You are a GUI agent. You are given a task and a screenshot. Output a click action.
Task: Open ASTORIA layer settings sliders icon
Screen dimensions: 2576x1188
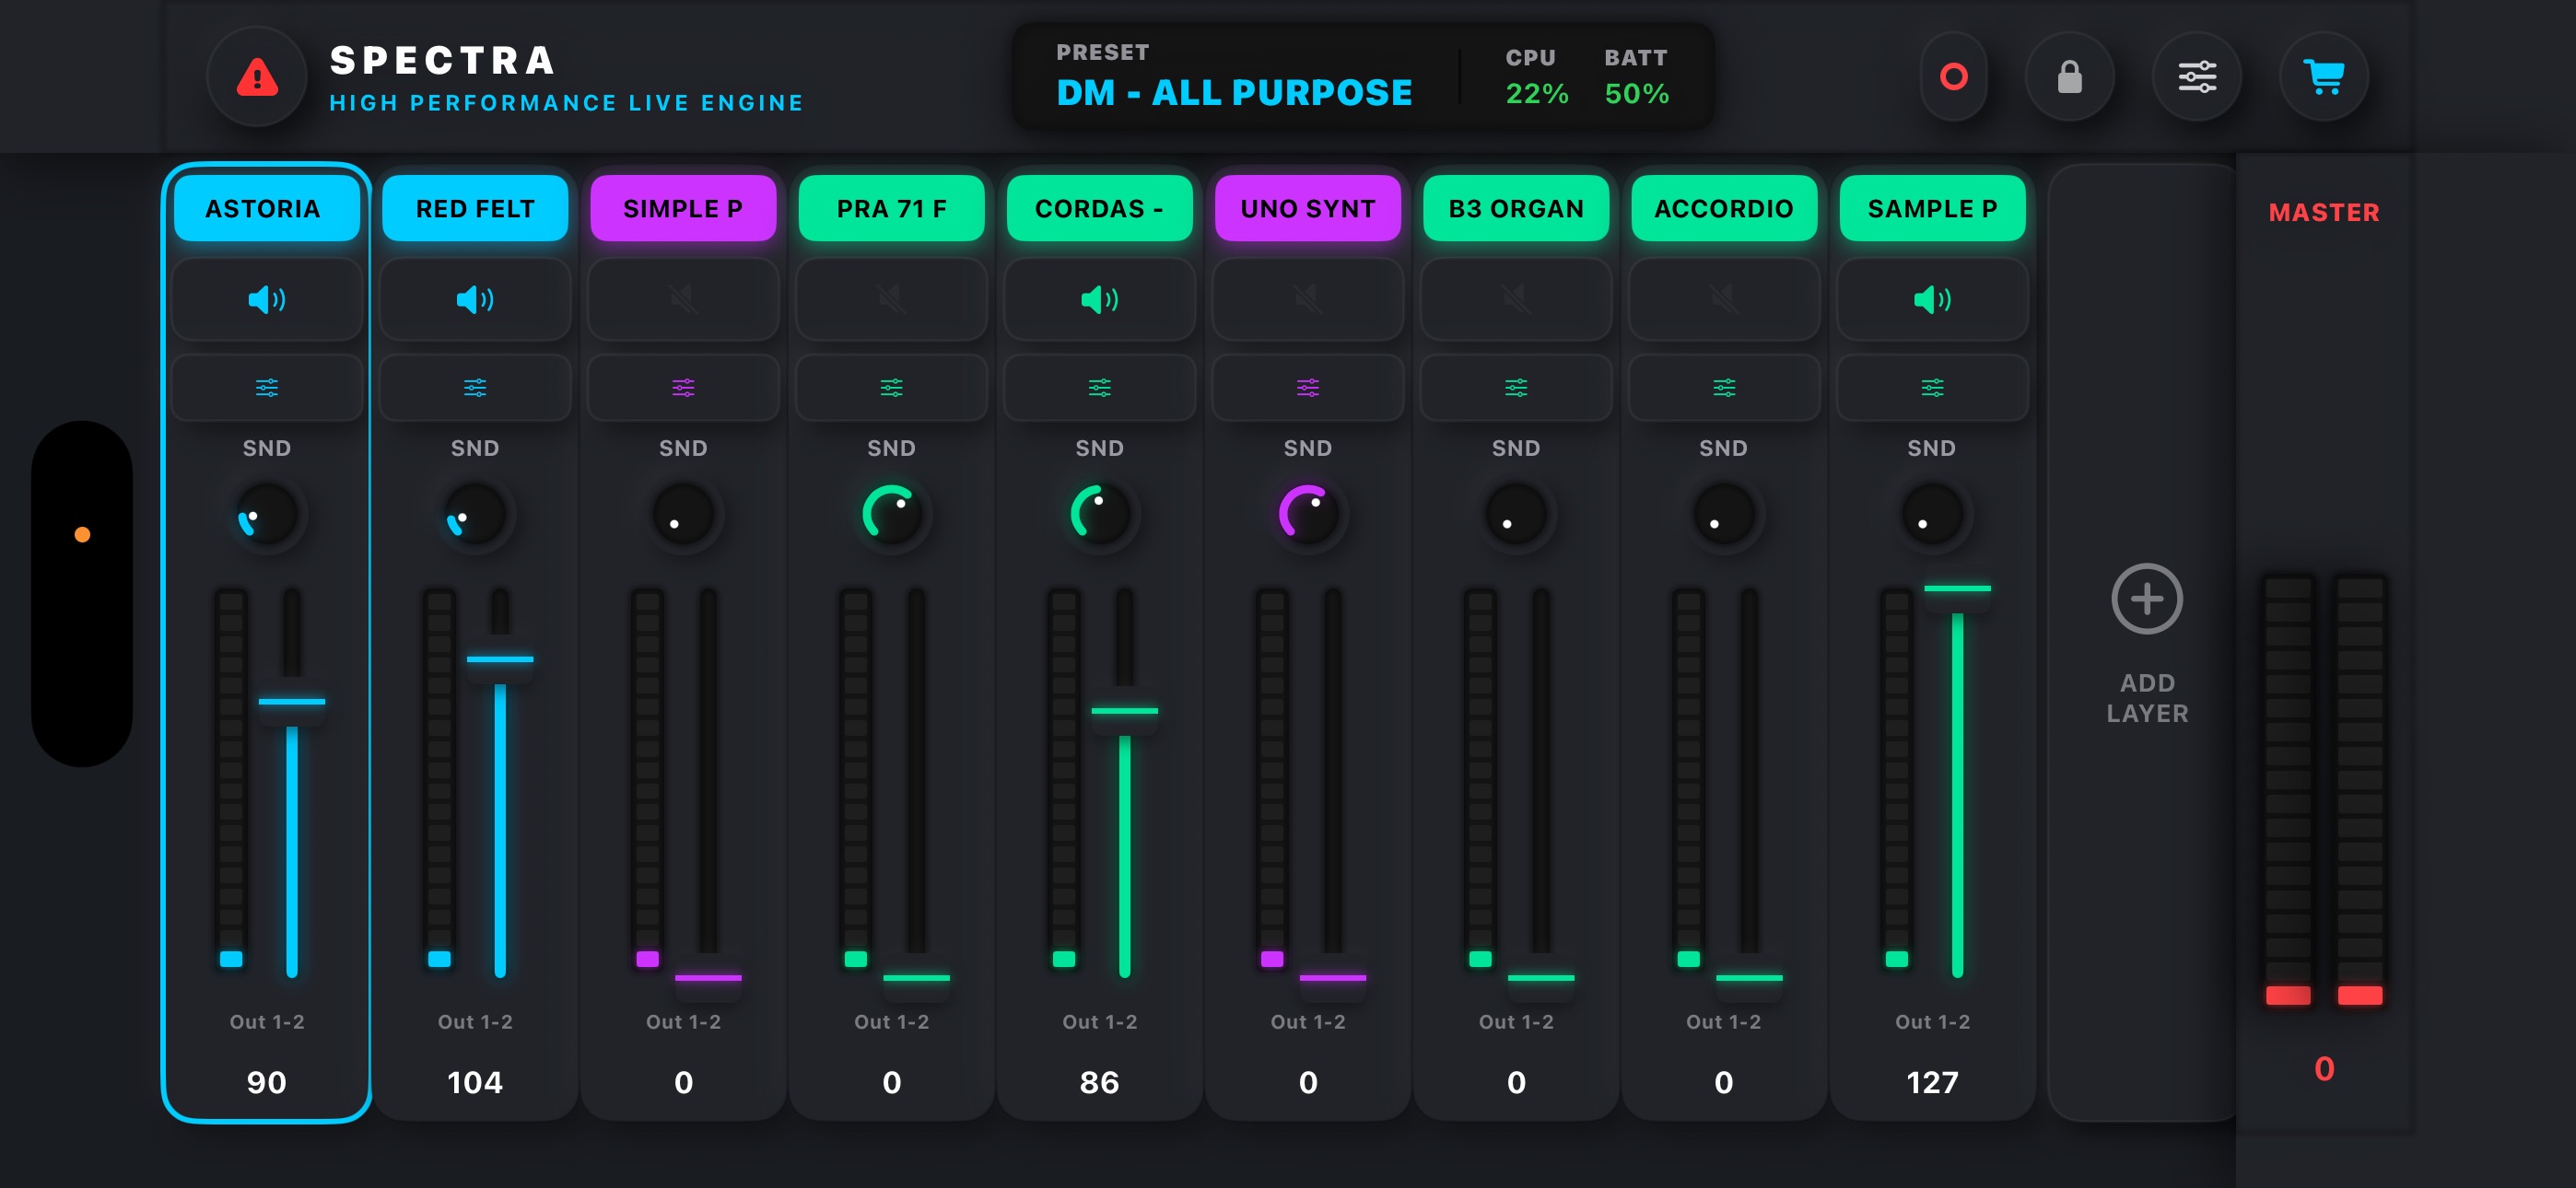(267, 388)
